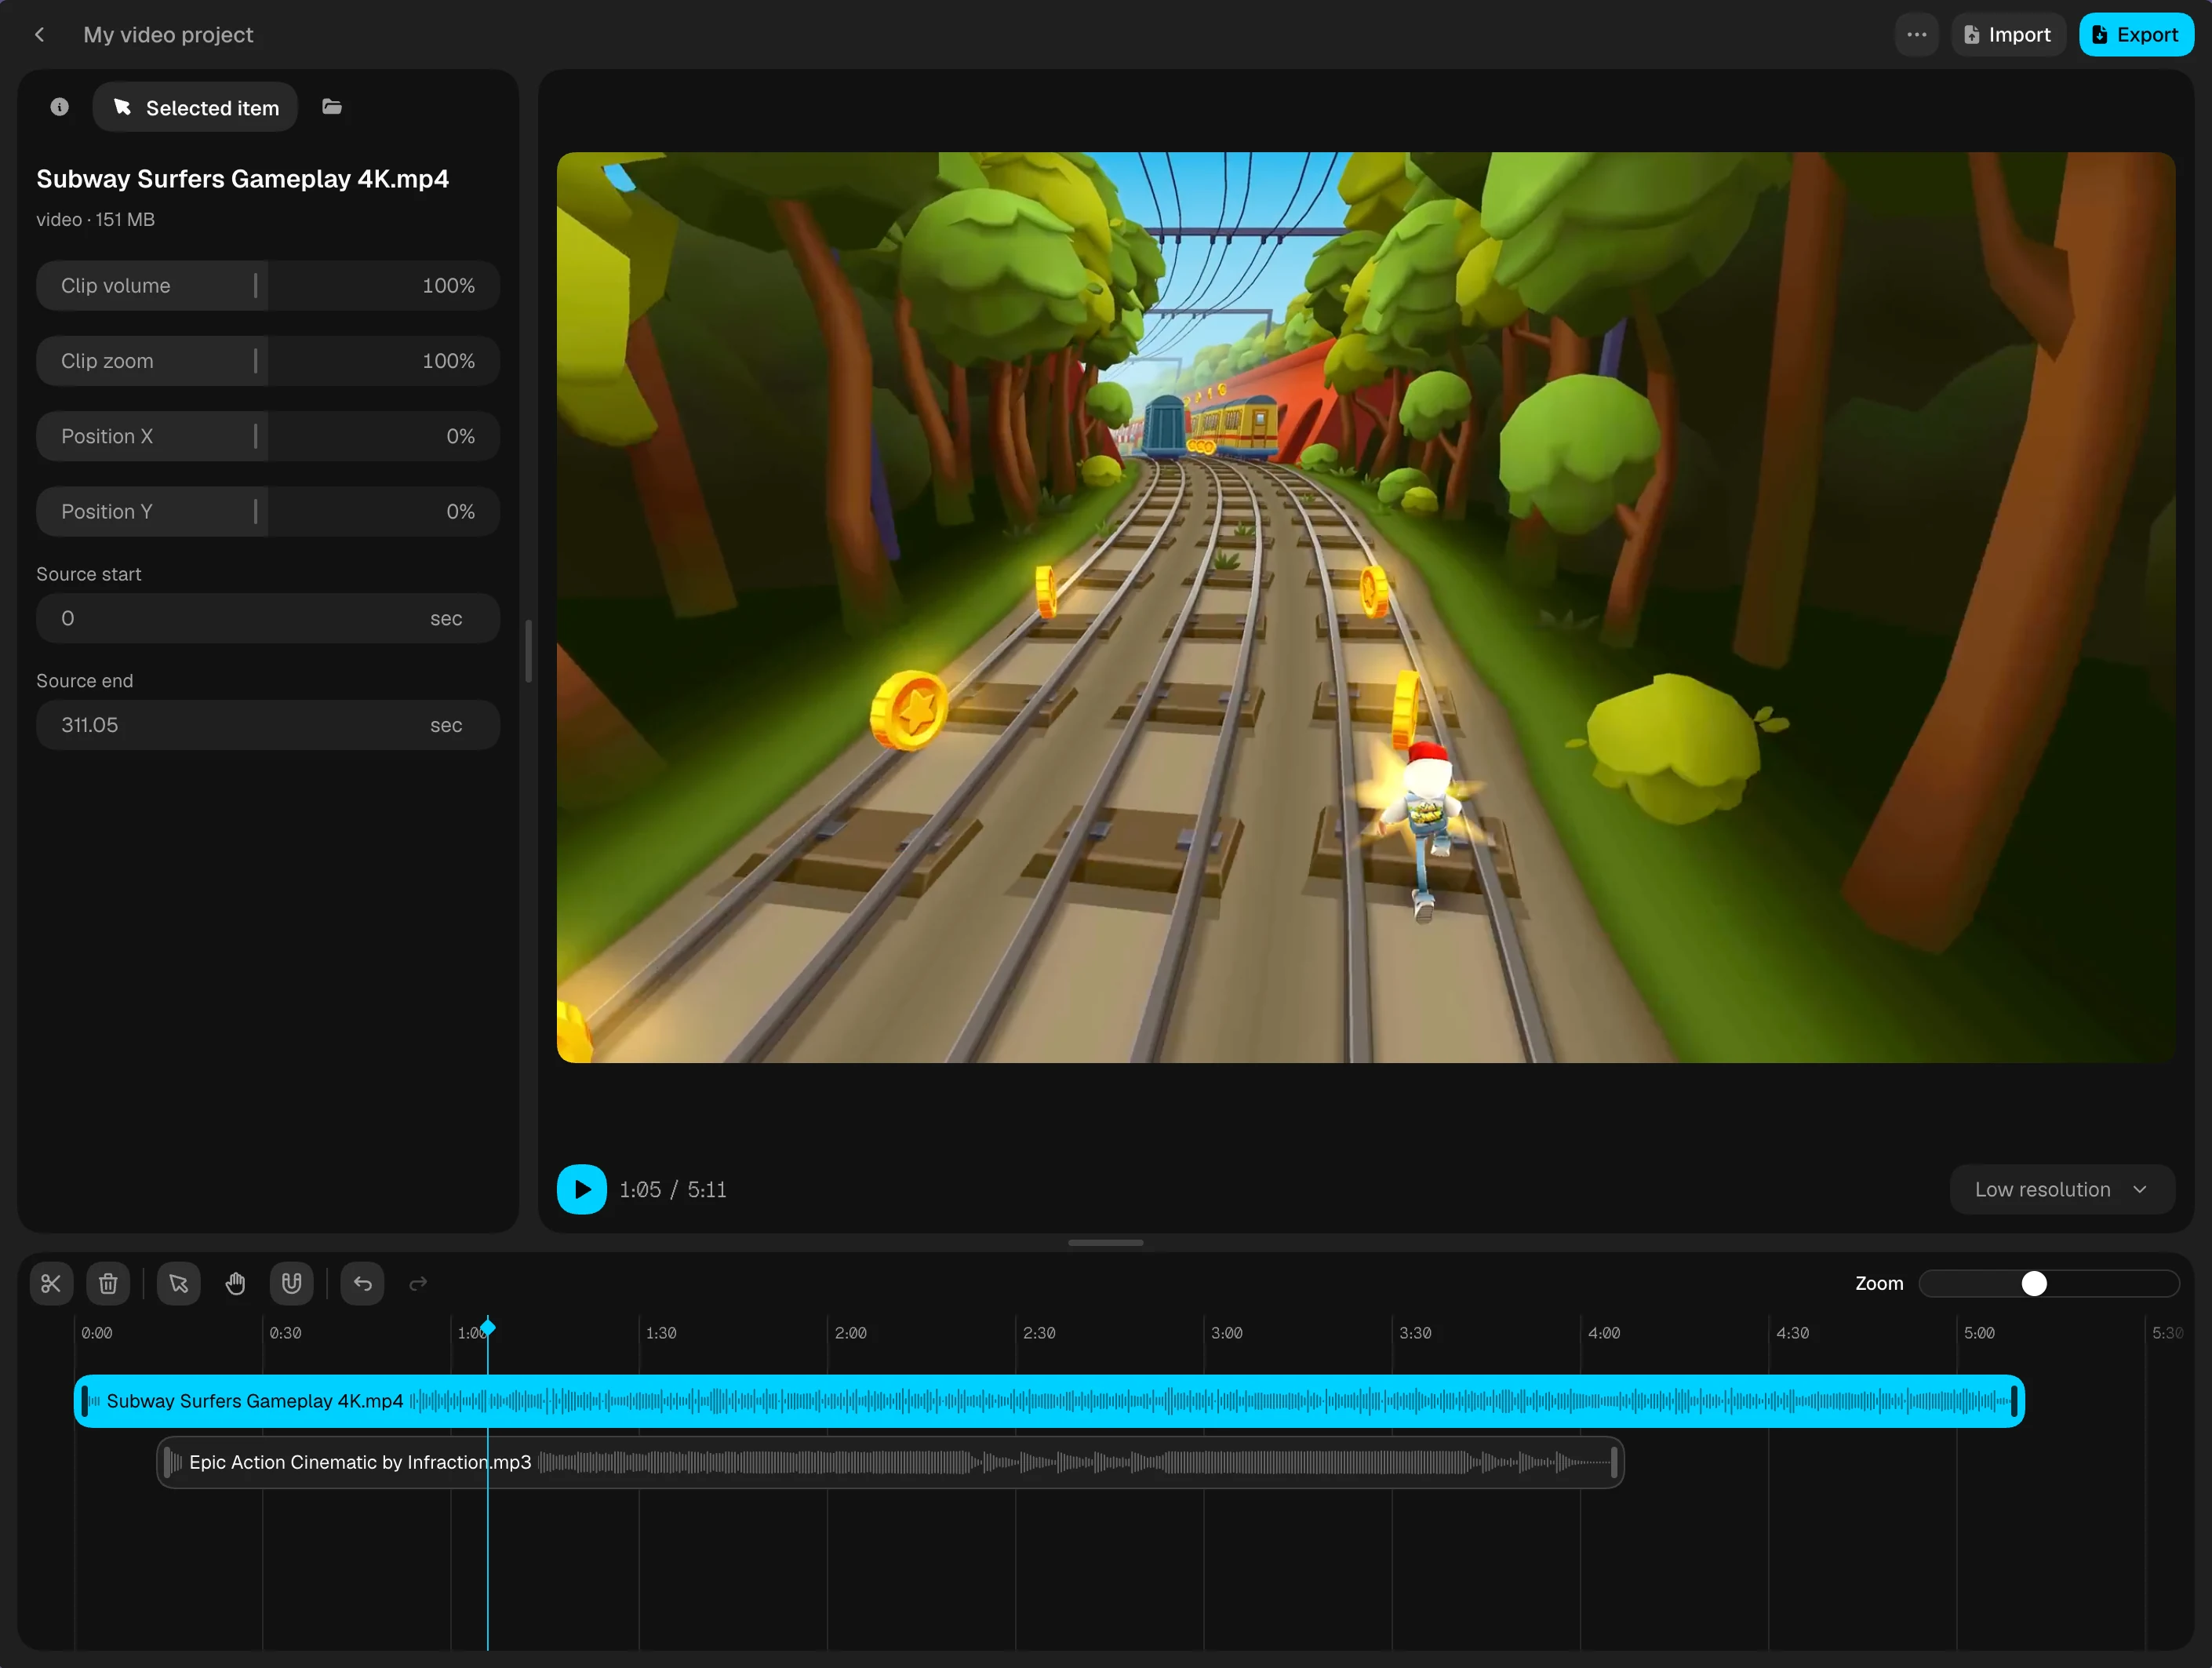Click the left trim handle of audio clip
Viewport: 2212px width, 1668px height.
point(167,1462)
